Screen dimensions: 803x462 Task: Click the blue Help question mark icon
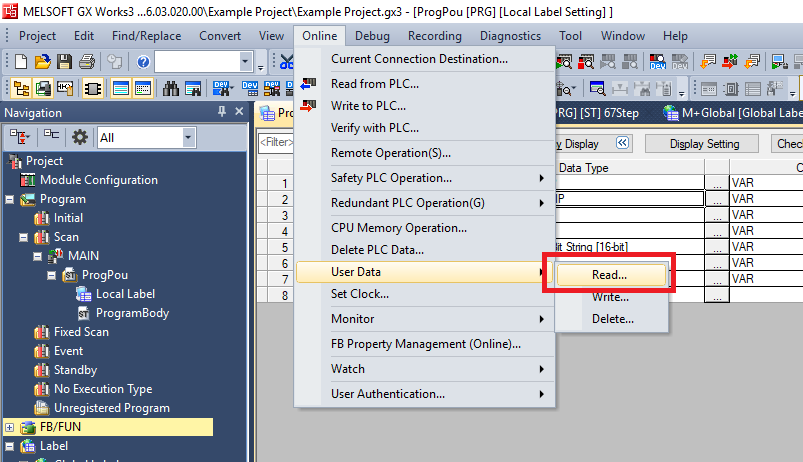(142, 62)
